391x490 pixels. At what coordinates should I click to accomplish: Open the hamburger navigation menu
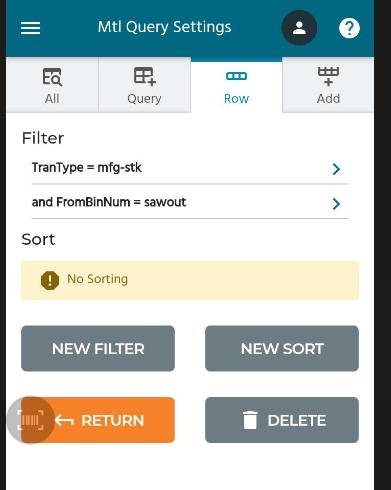pos(31,28)
